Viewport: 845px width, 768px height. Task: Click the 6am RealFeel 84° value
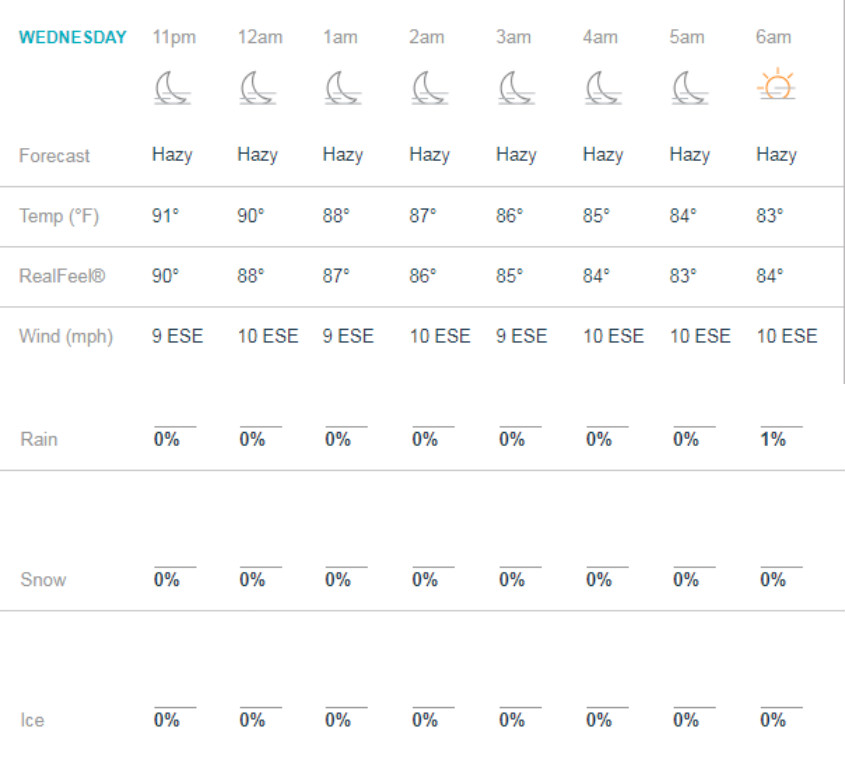point(770,276)
